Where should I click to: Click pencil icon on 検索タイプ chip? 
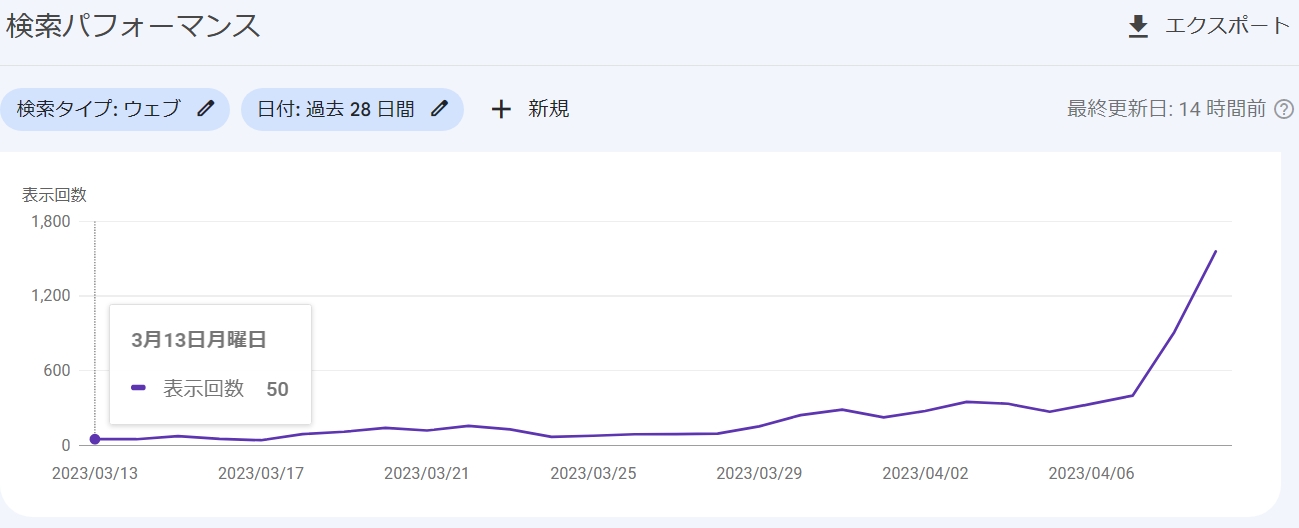(x=206, y=109)
